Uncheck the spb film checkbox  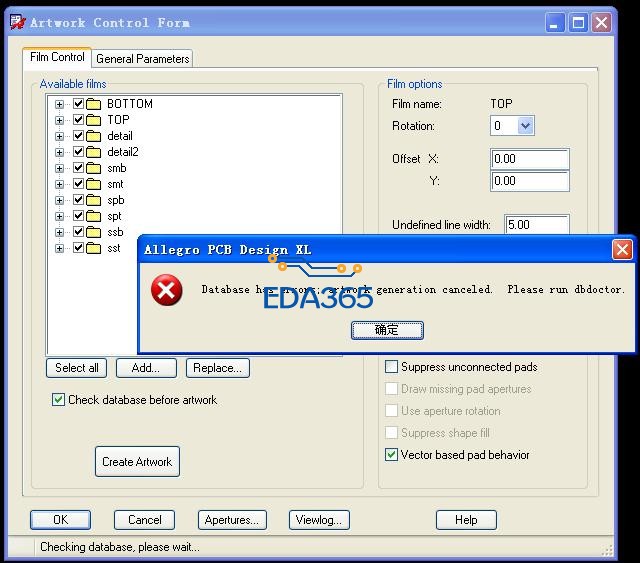click(79, 200)
